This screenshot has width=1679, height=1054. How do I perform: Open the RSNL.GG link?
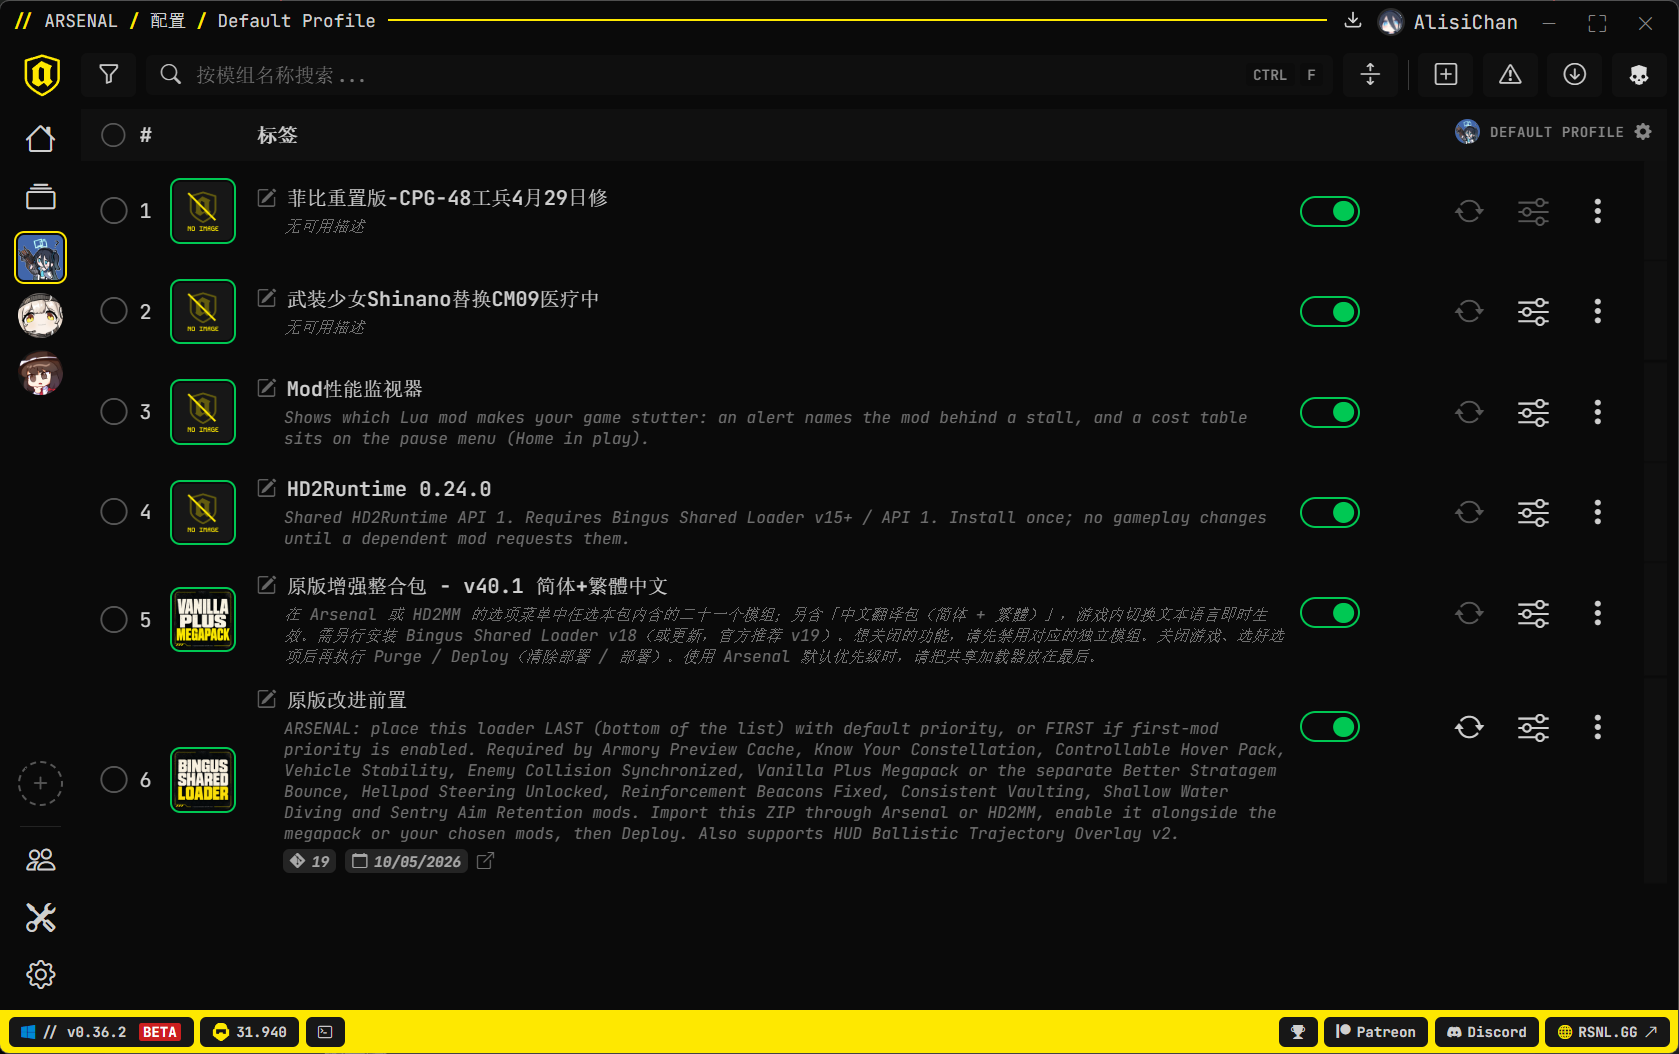[1607, 1032]
